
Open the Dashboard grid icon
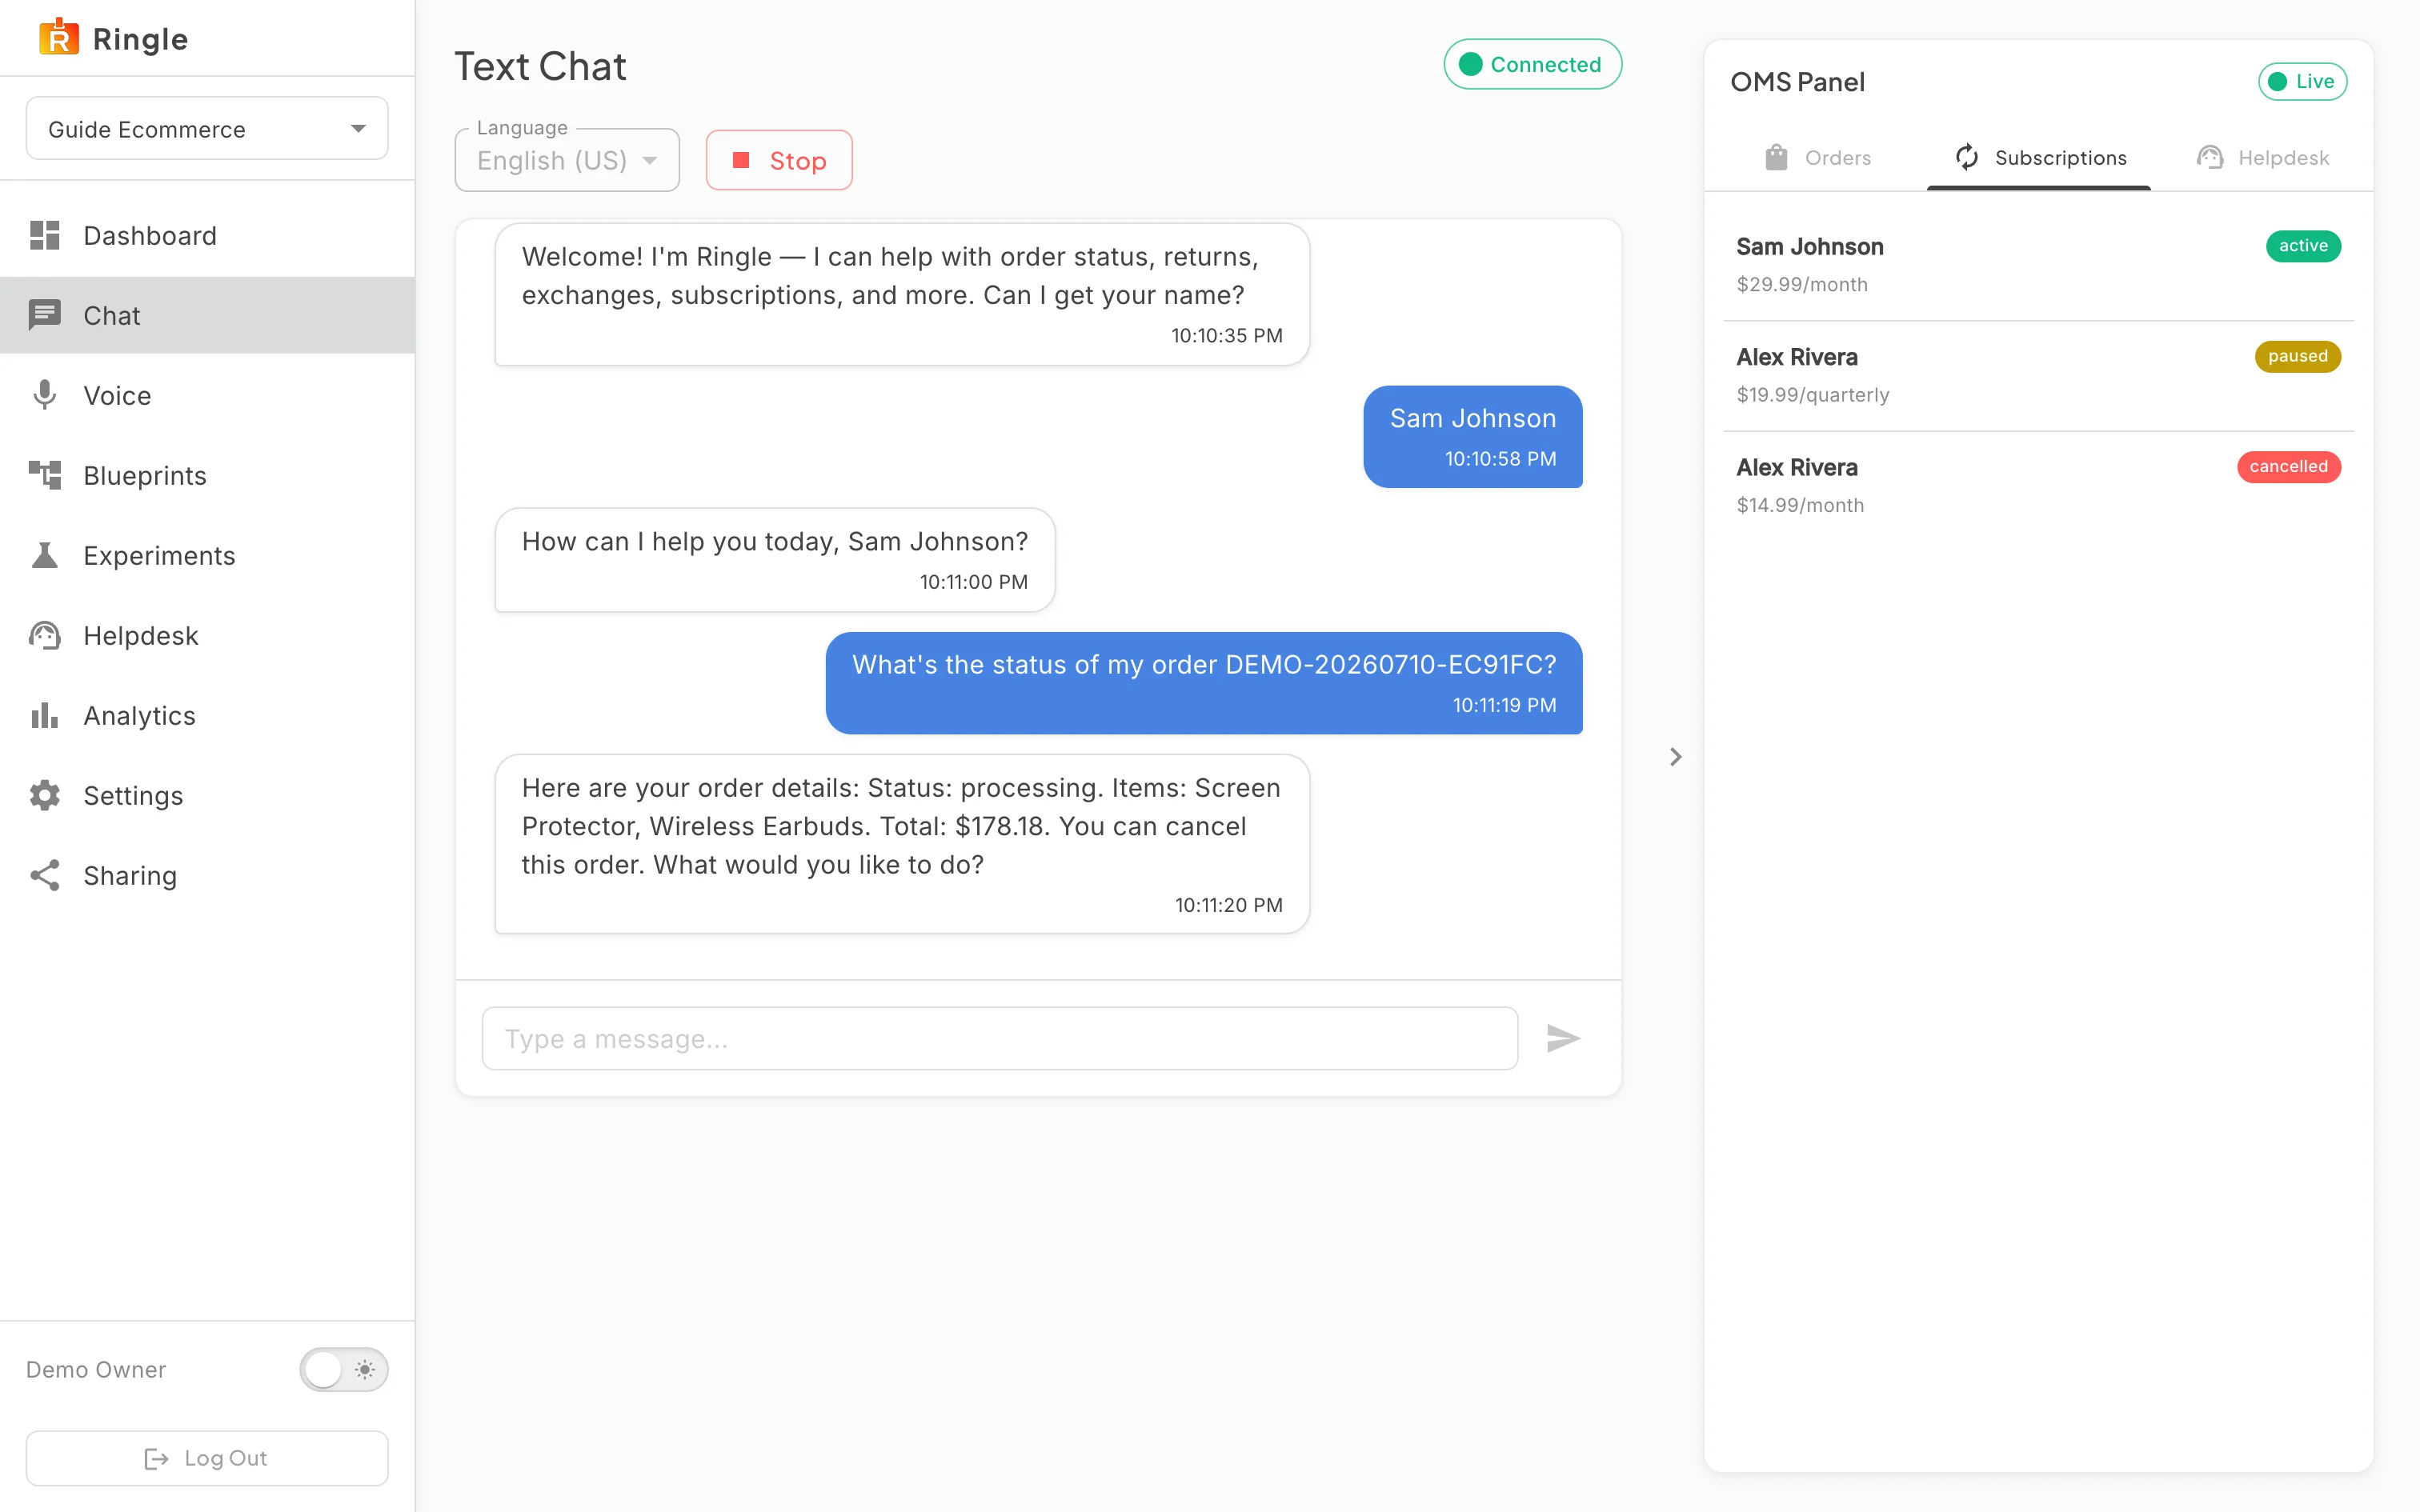45,235
